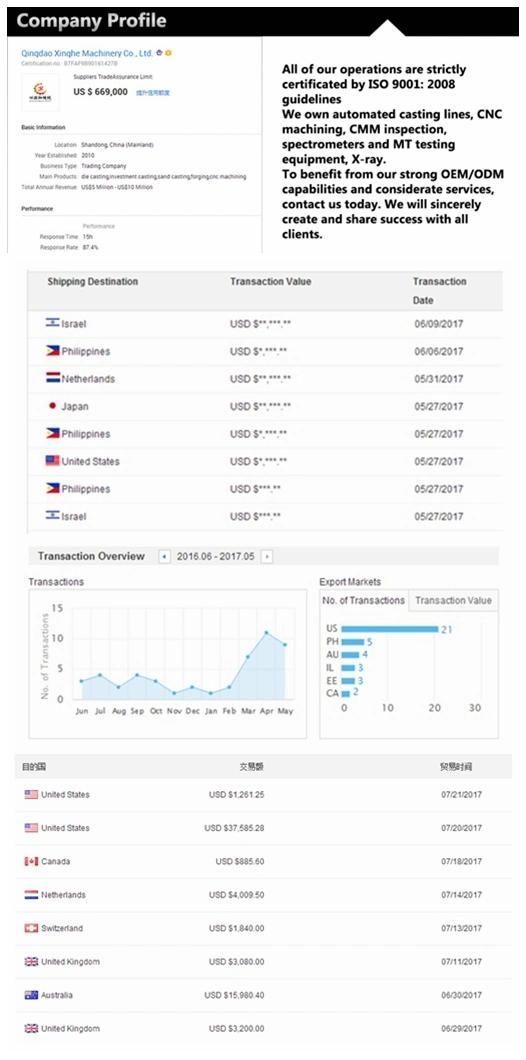The image size is (526, 1060).
Task: Select the No. of Transactions tab
Action: [x=364, y=600]
